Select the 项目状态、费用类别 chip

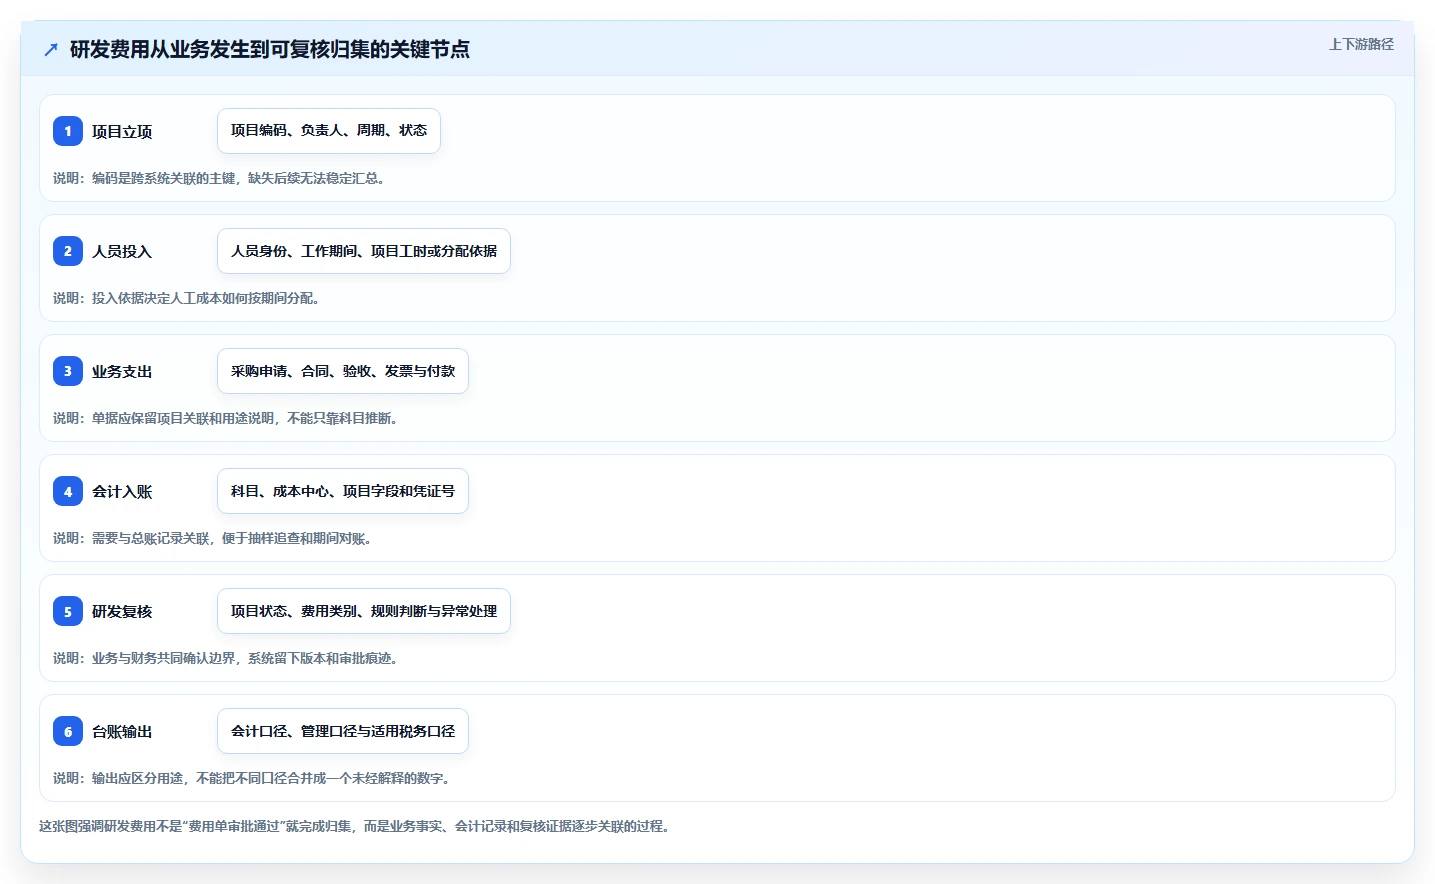tap(364, 611)
